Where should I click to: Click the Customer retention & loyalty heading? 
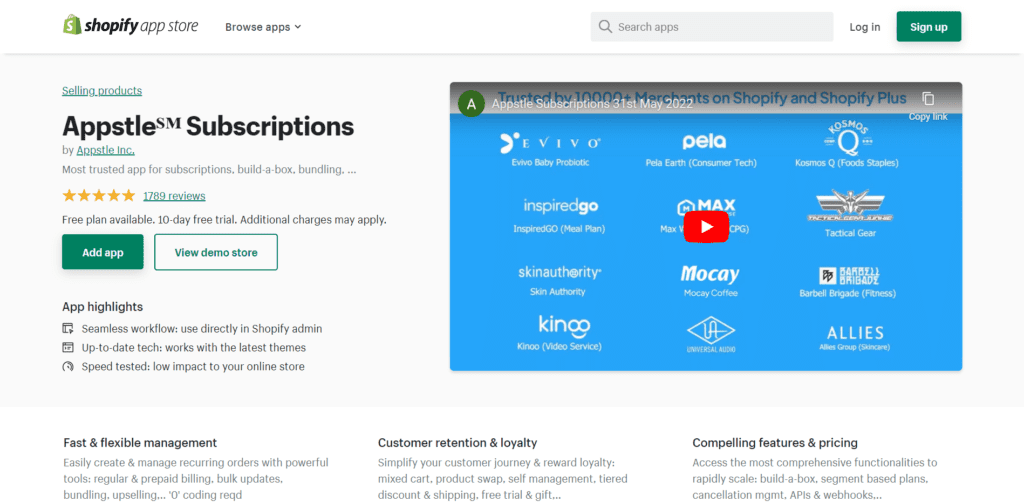point(457,443)
